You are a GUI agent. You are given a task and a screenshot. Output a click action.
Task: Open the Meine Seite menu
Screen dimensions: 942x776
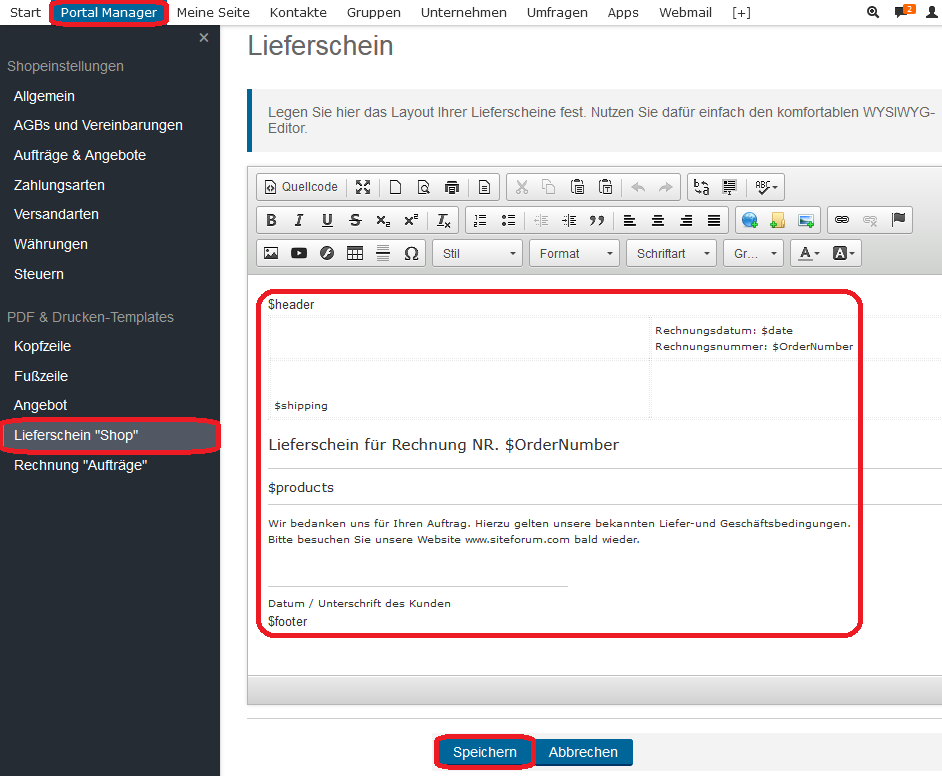tap(213, 13)
